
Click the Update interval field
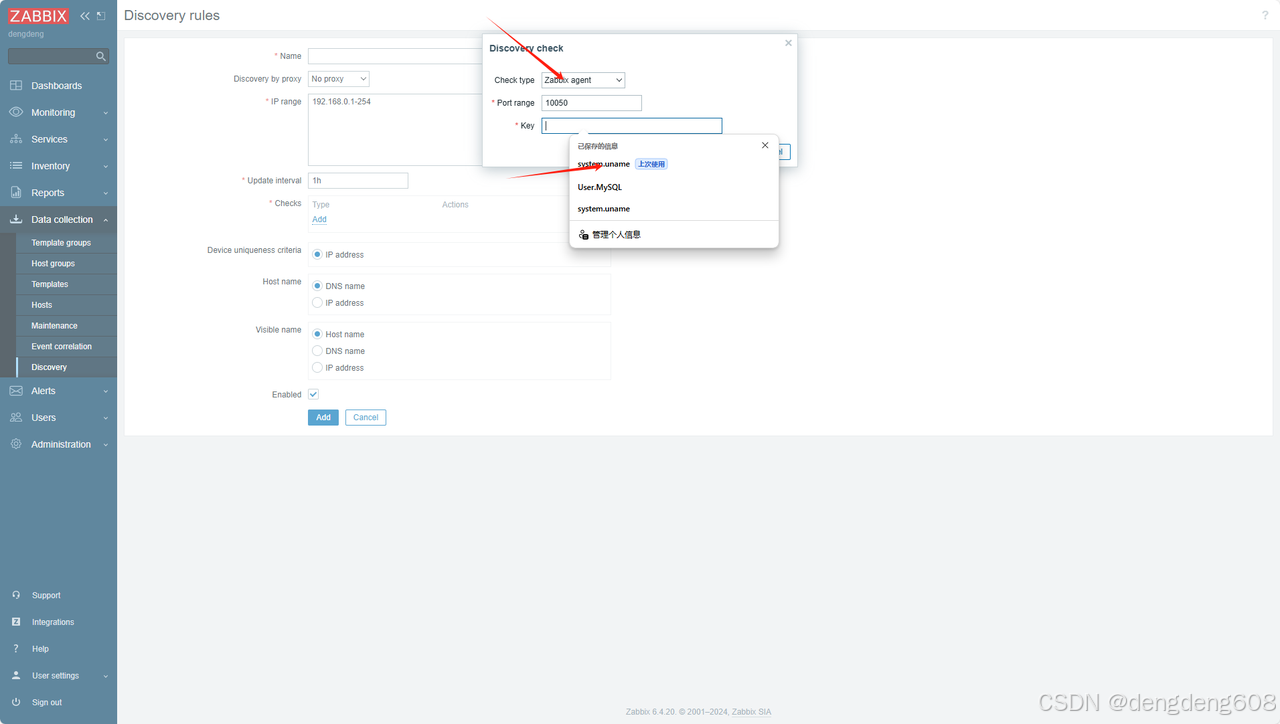358,181
